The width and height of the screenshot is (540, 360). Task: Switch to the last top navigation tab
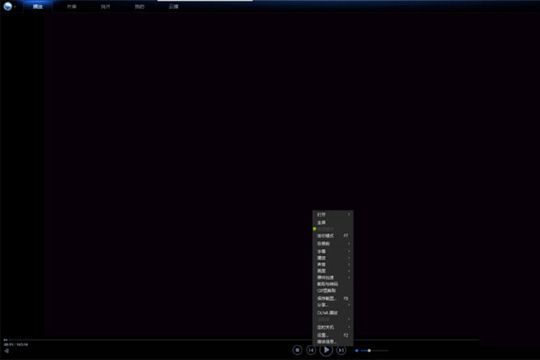(174, 7)
